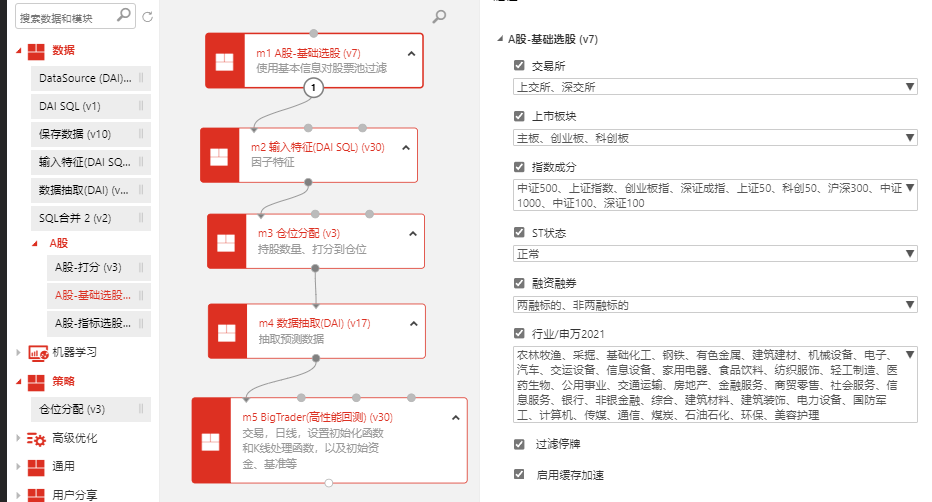Collapse the m1 node with its chevron

(411, 54)
